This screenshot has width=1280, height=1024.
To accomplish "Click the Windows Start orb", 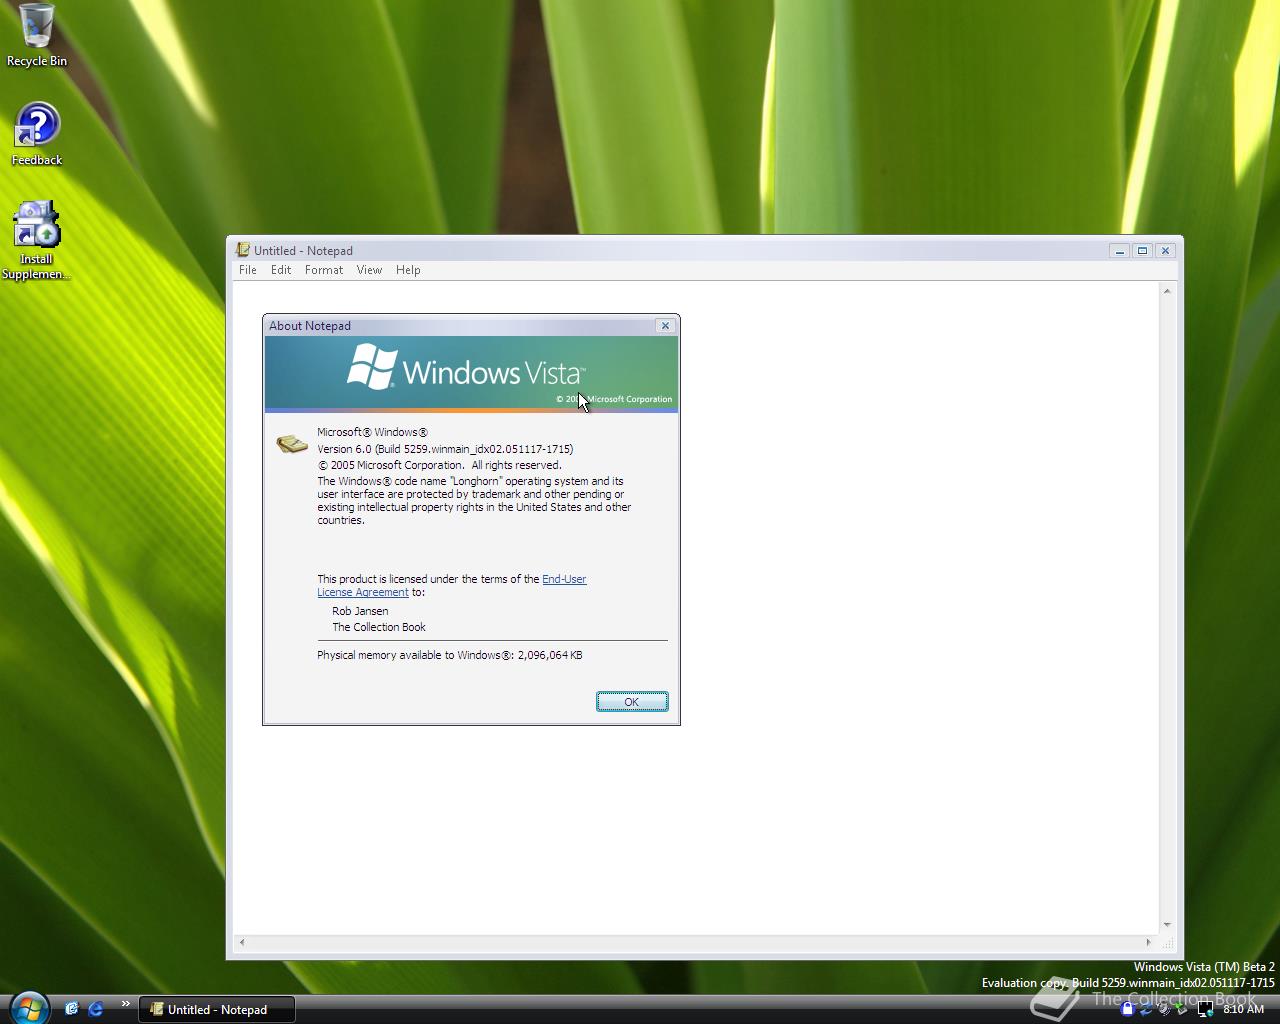I will (29, 1008).
